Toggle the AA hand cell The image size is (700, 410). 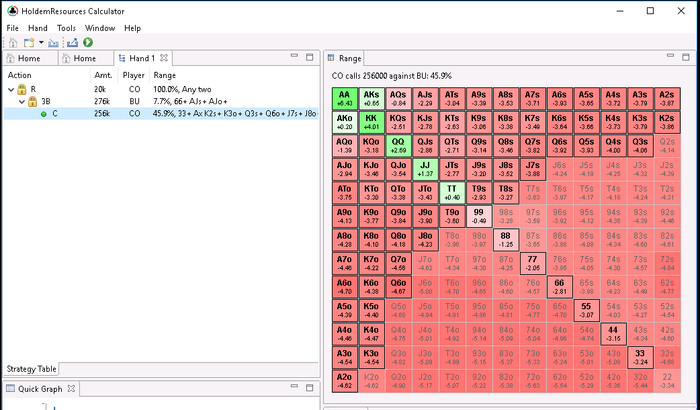point(344,99)
